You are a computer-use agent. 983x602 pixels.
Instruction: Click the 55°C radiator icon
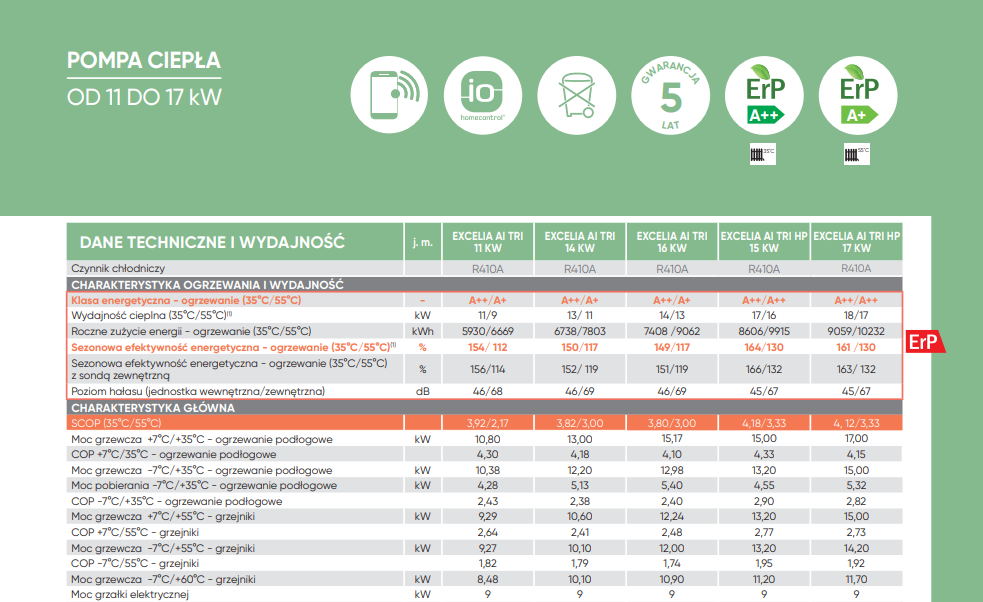tap(856, 154)
